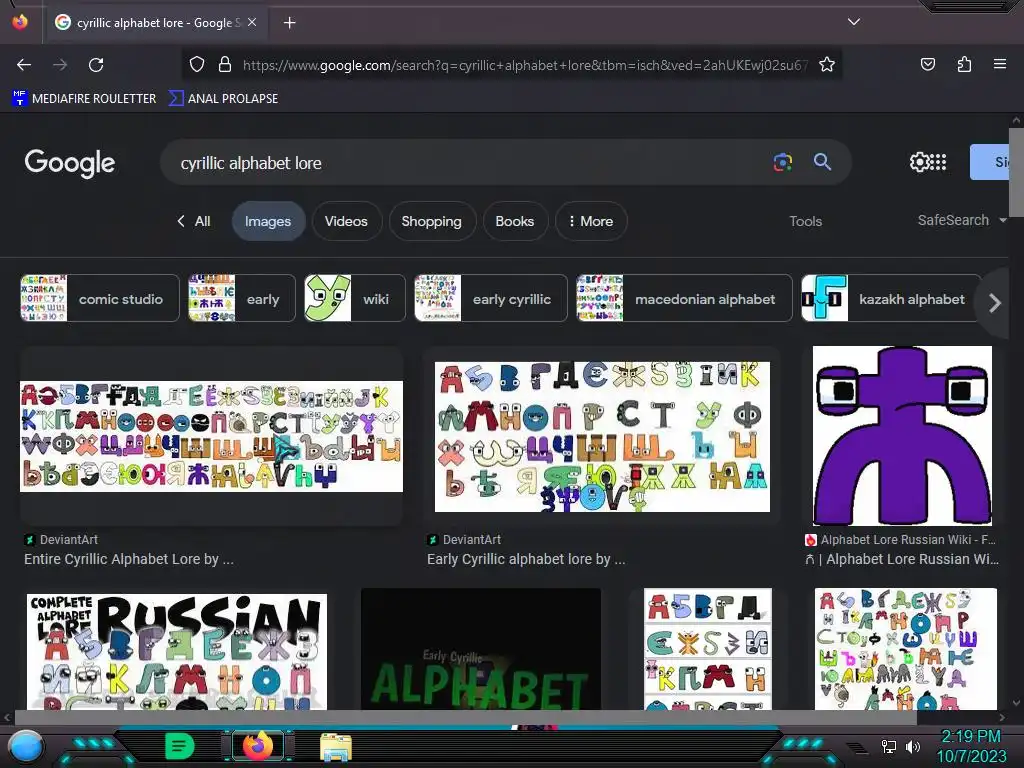Switch to the Books tab
1024x768 pixels.
(x=515, y=221)
